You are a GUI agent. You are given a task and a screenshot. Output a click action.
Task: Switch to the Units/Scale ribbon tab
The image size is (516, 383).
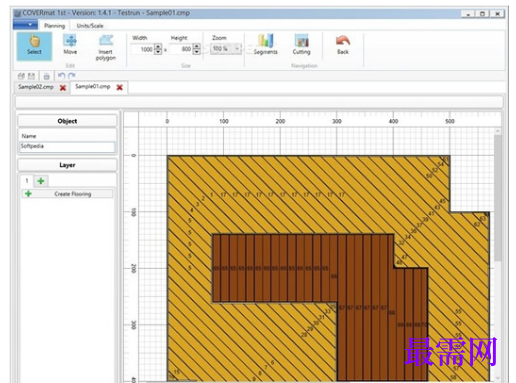coord(90,26)
